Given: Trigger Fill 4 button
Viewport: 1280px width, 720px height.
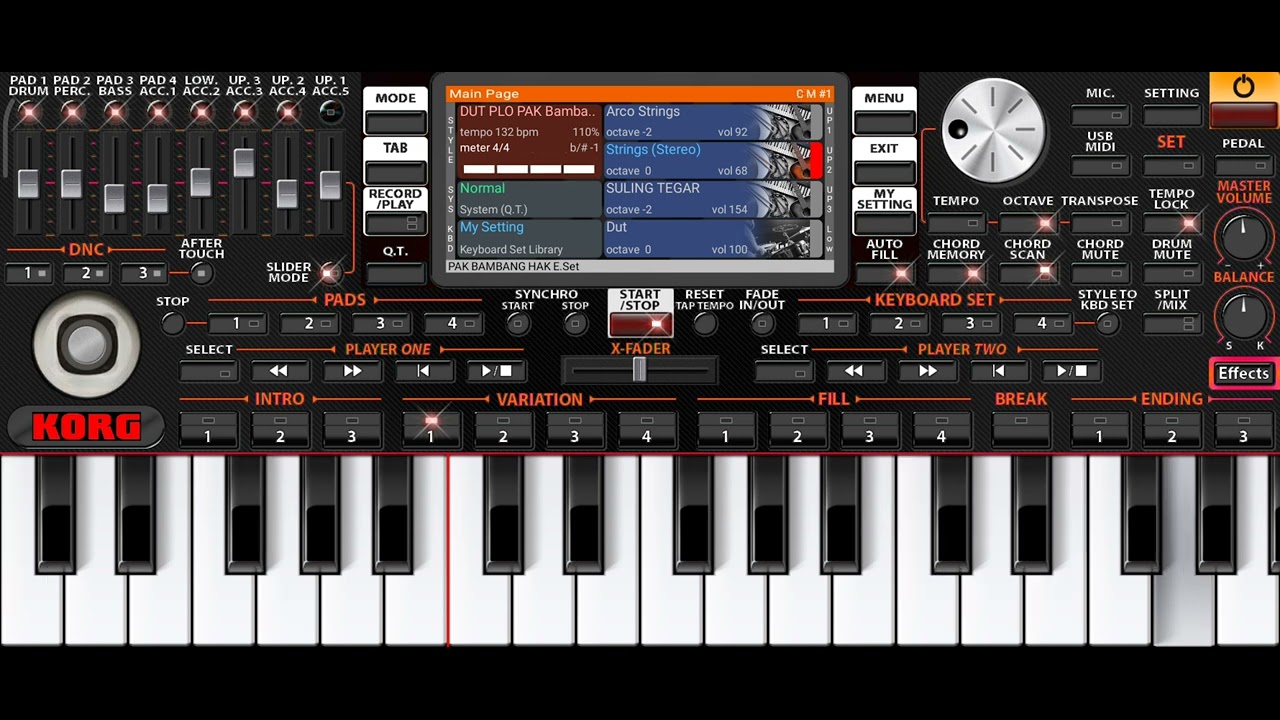Looking at the screenshot, I should click(x=941, y=429).
